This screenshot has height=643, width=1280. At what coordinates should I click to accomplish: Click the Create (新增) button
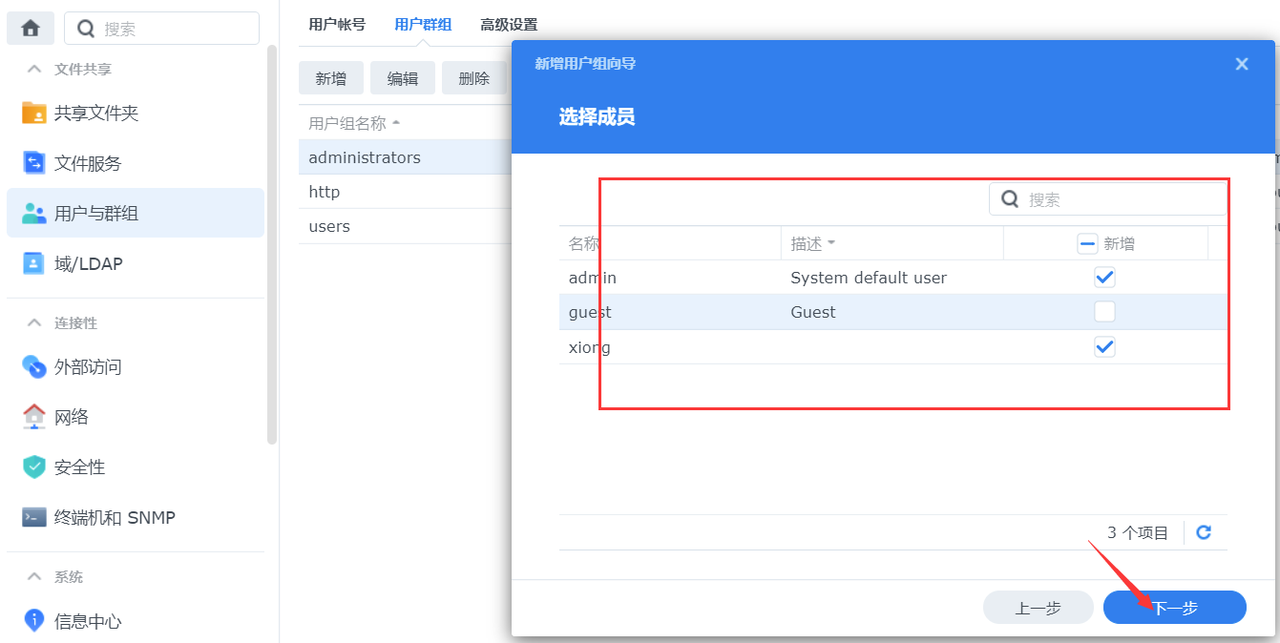point(331,78)
